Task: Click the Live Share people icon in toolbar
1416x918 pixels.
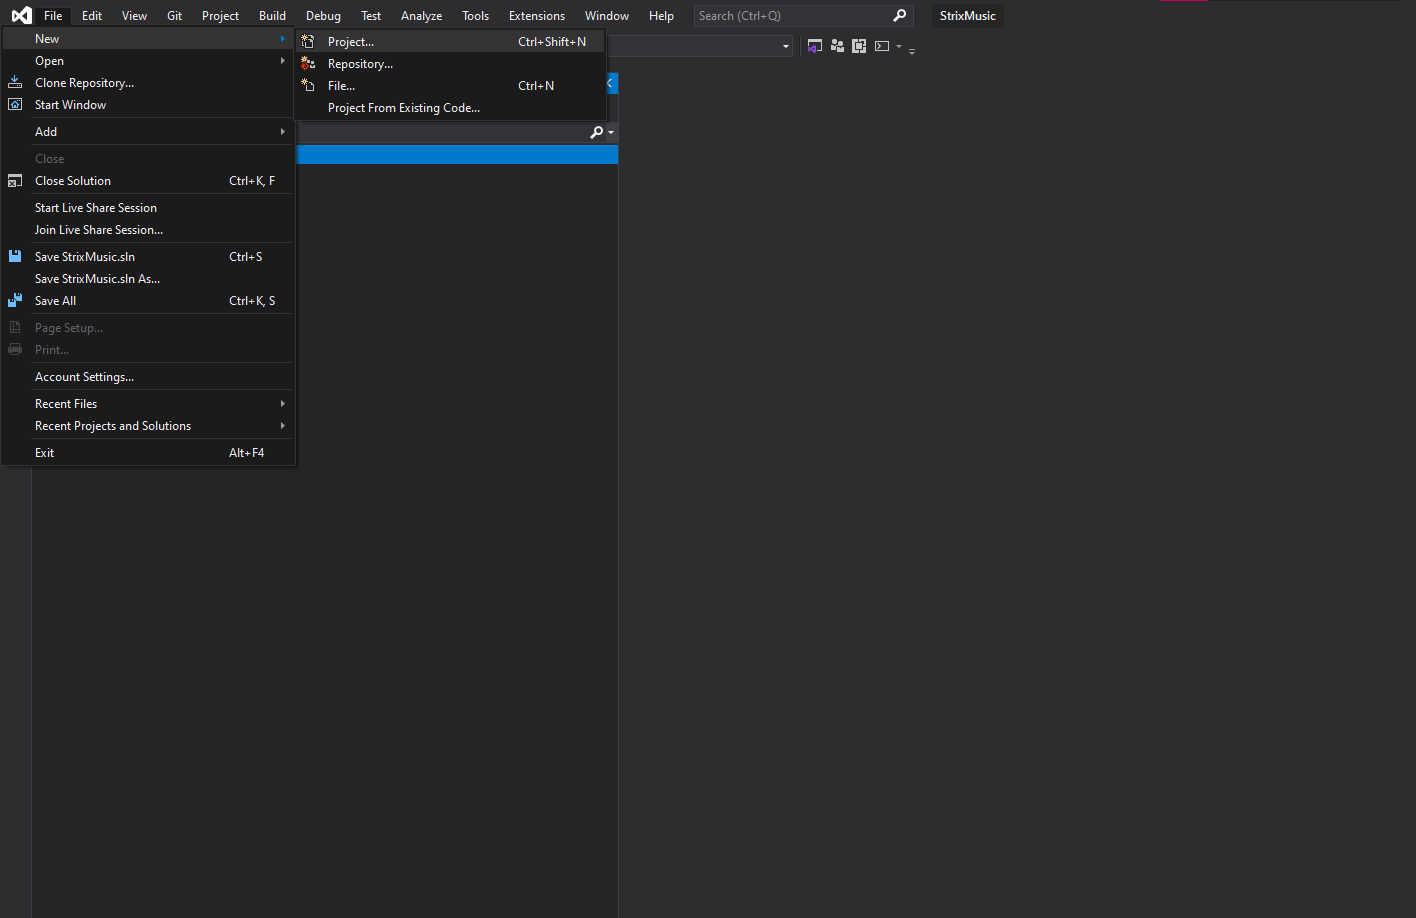Action: [x=837, y=46]
